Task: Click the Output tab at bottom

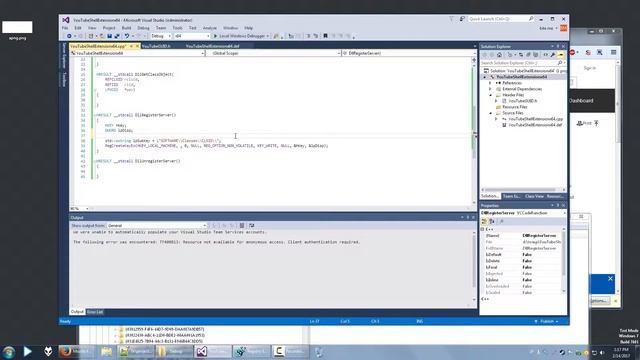Action: pyautogui.click(x=77, y=312)
